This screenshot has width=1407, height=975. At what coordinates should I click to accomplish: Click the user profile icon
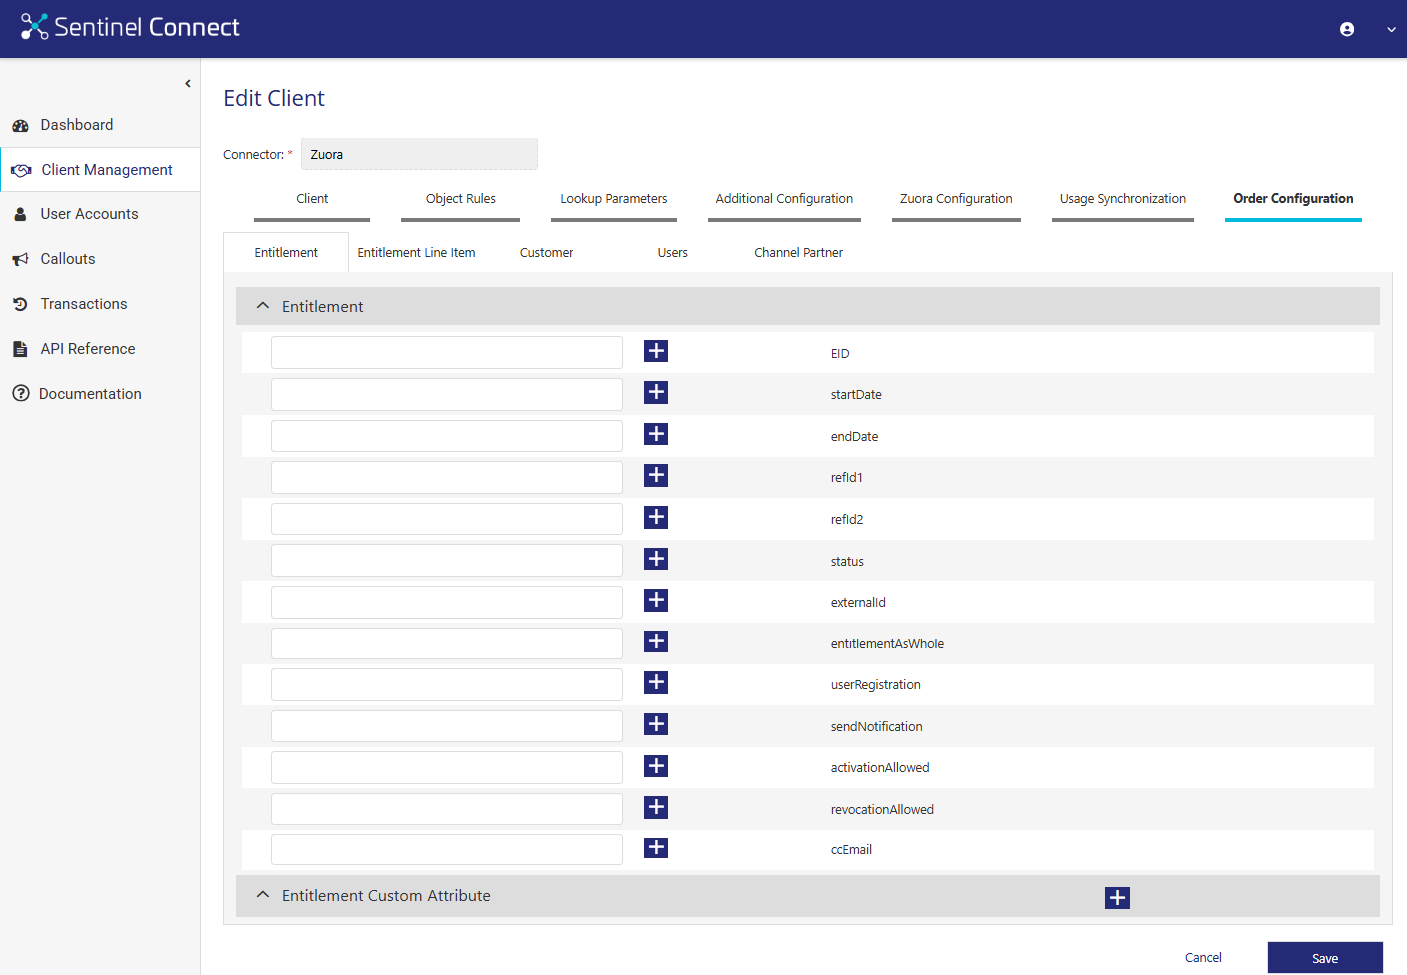pos(1347,29)
